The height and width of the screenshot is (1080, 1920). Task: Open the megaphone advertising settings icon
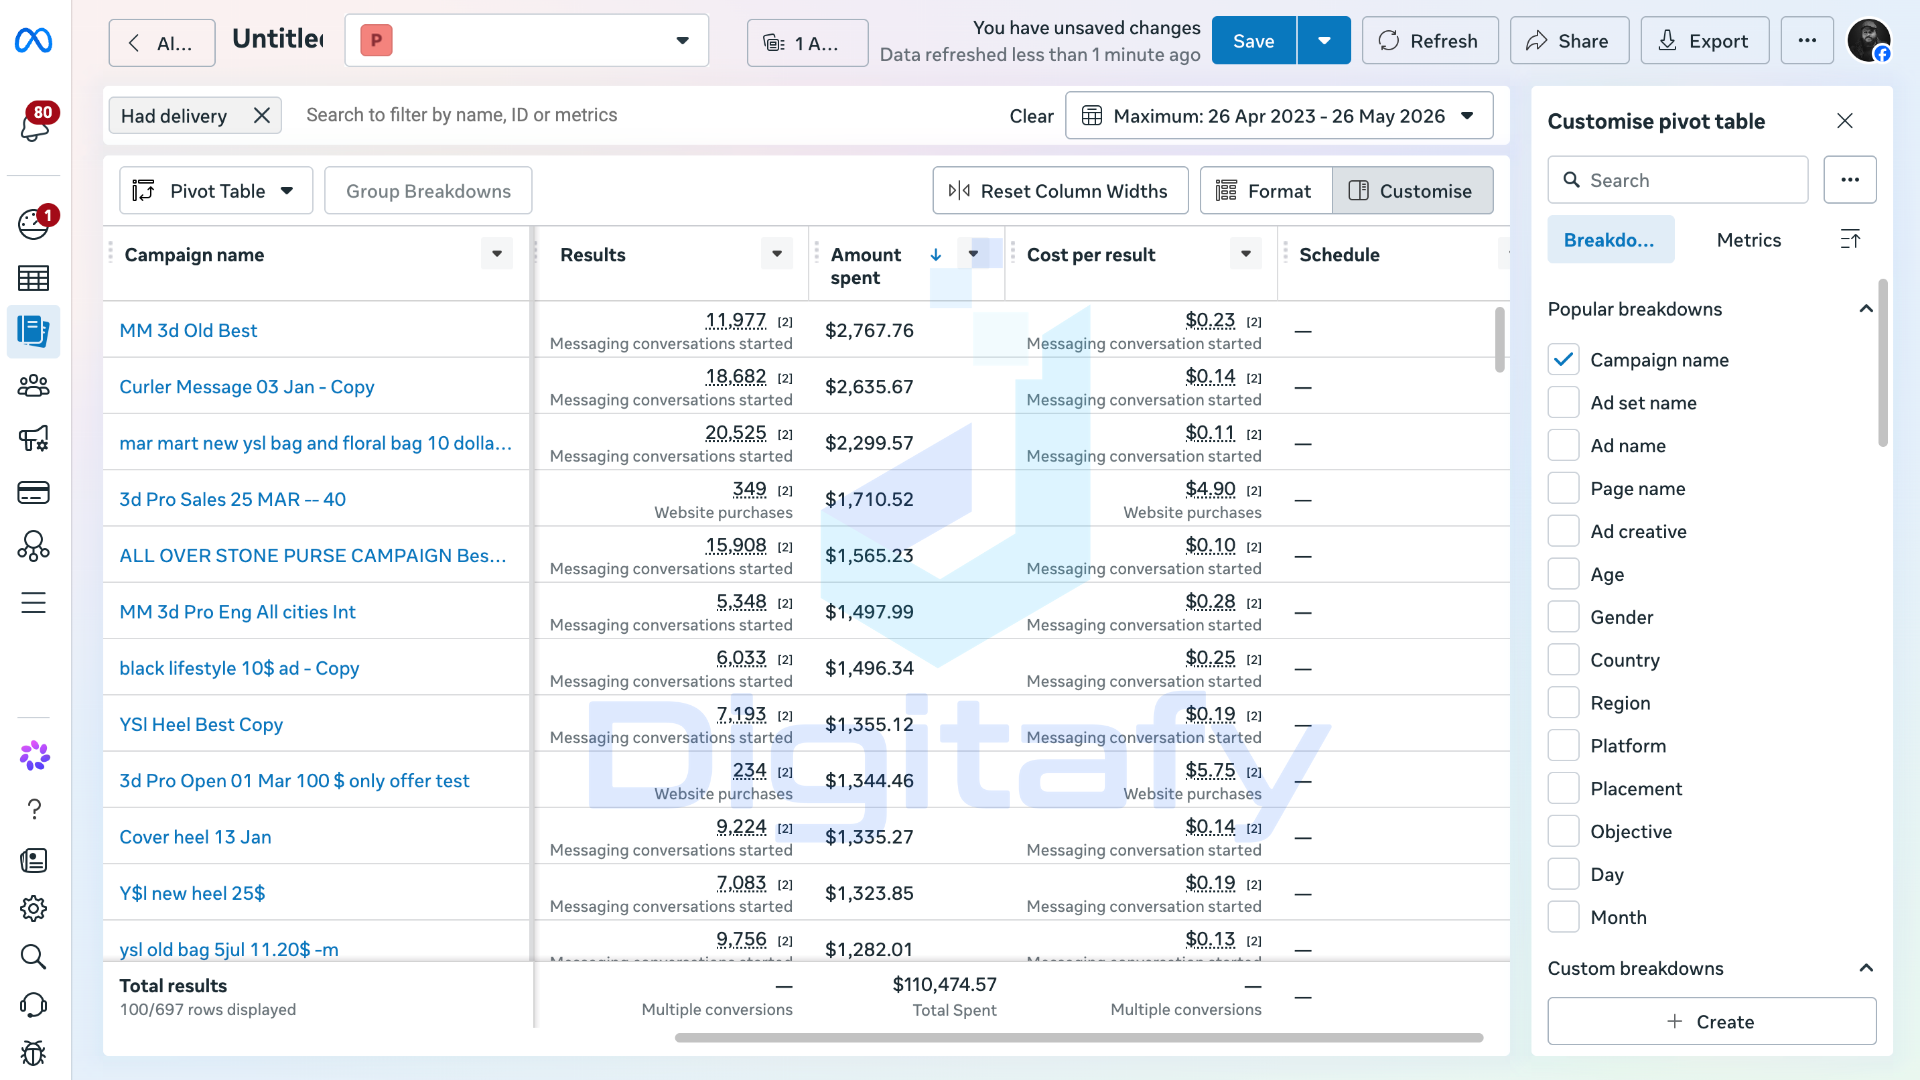(x=34, y=439)
